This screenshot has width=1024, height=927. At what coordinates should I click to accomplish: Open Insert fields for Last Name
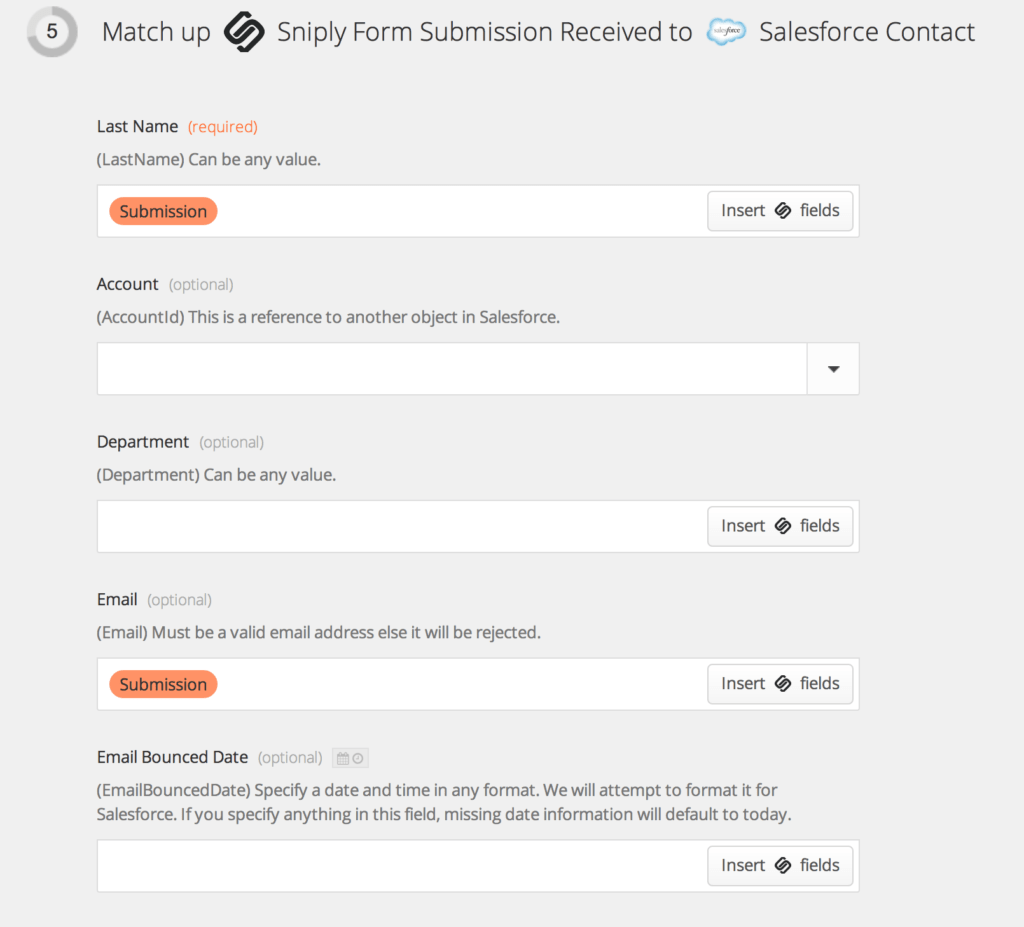pyautogui.click(x=780, y=211)
